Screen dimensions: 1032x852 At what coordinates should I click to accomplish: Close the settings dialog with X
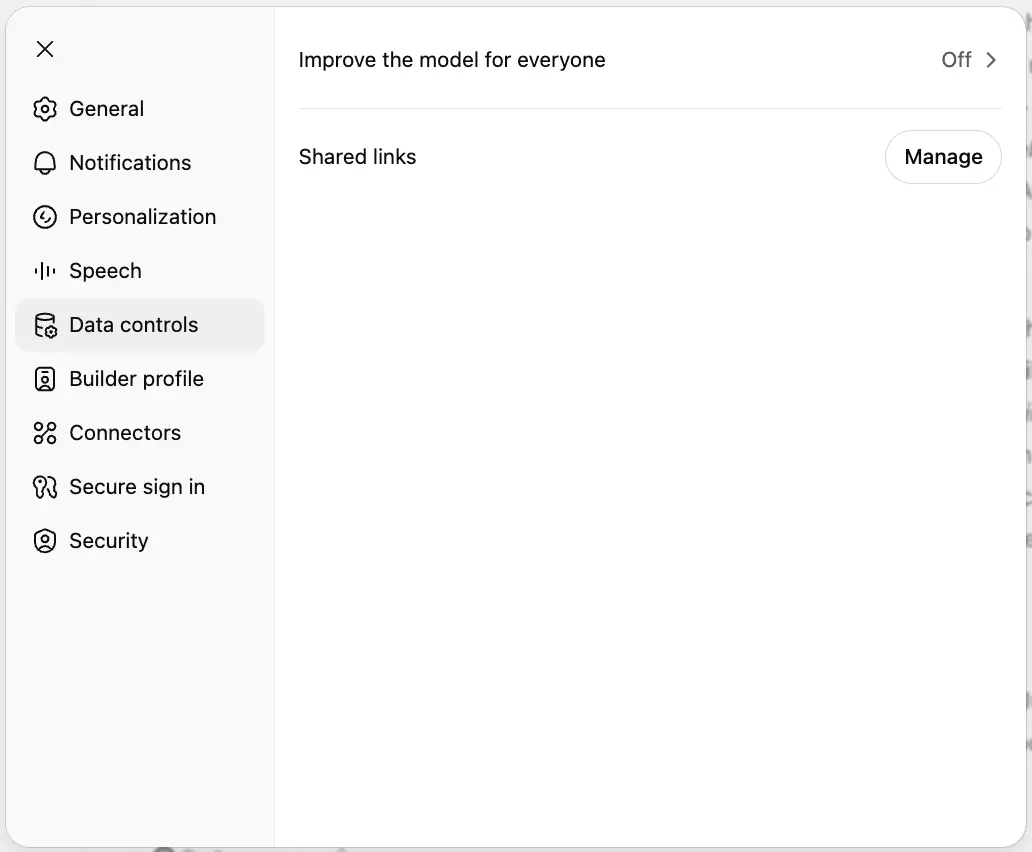(45, 49)
